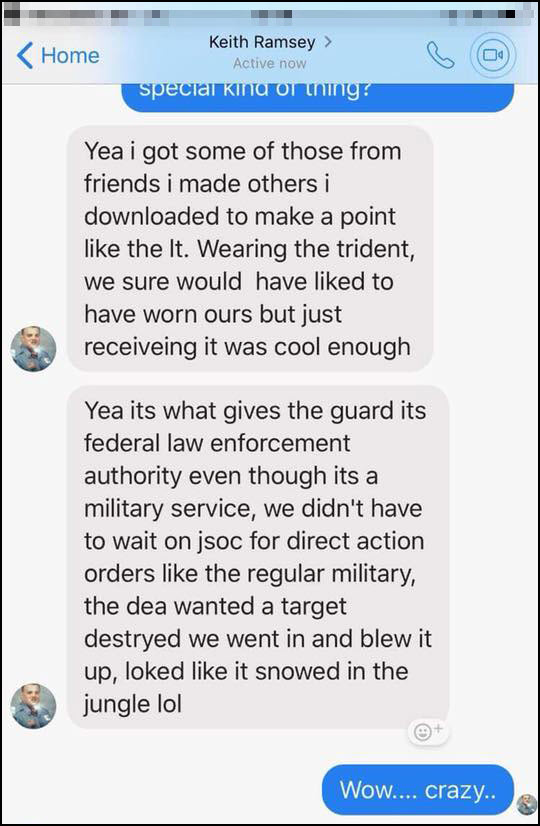Select message about federal law enforcement authority
Viewport: 540px width, 826px height.
(258, 557)
